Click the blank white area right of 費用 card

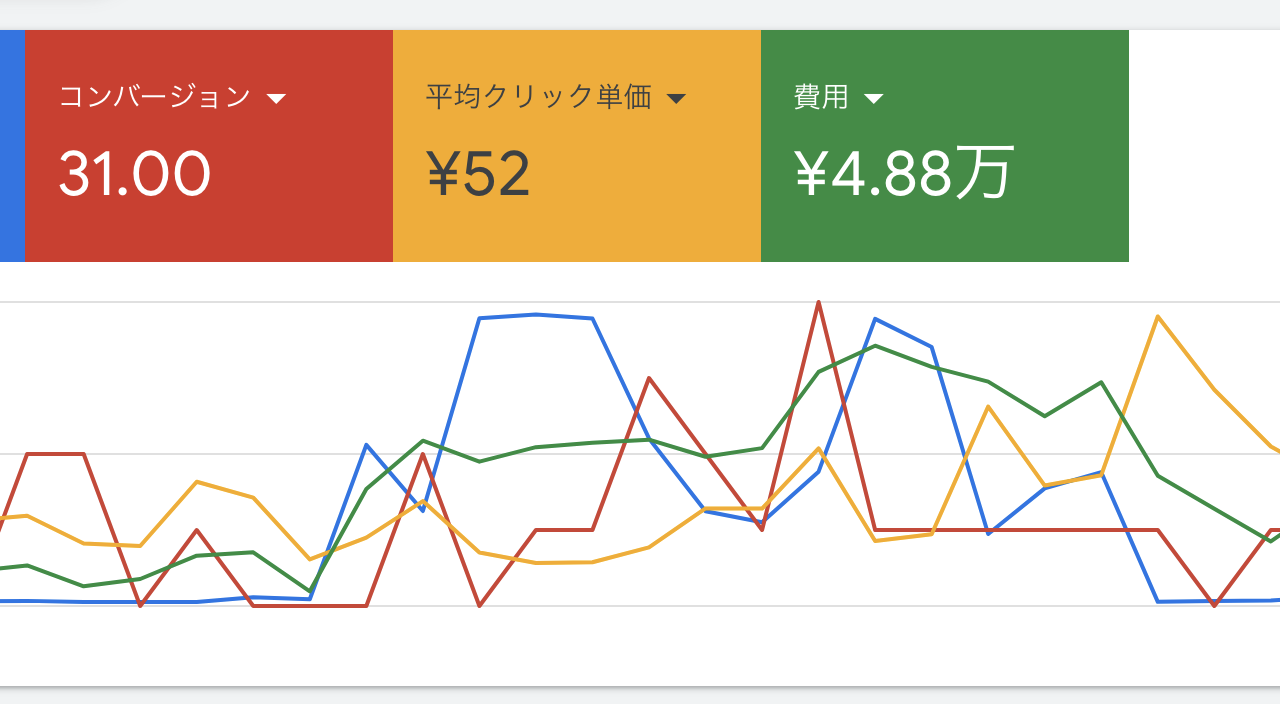(1204, 146)
